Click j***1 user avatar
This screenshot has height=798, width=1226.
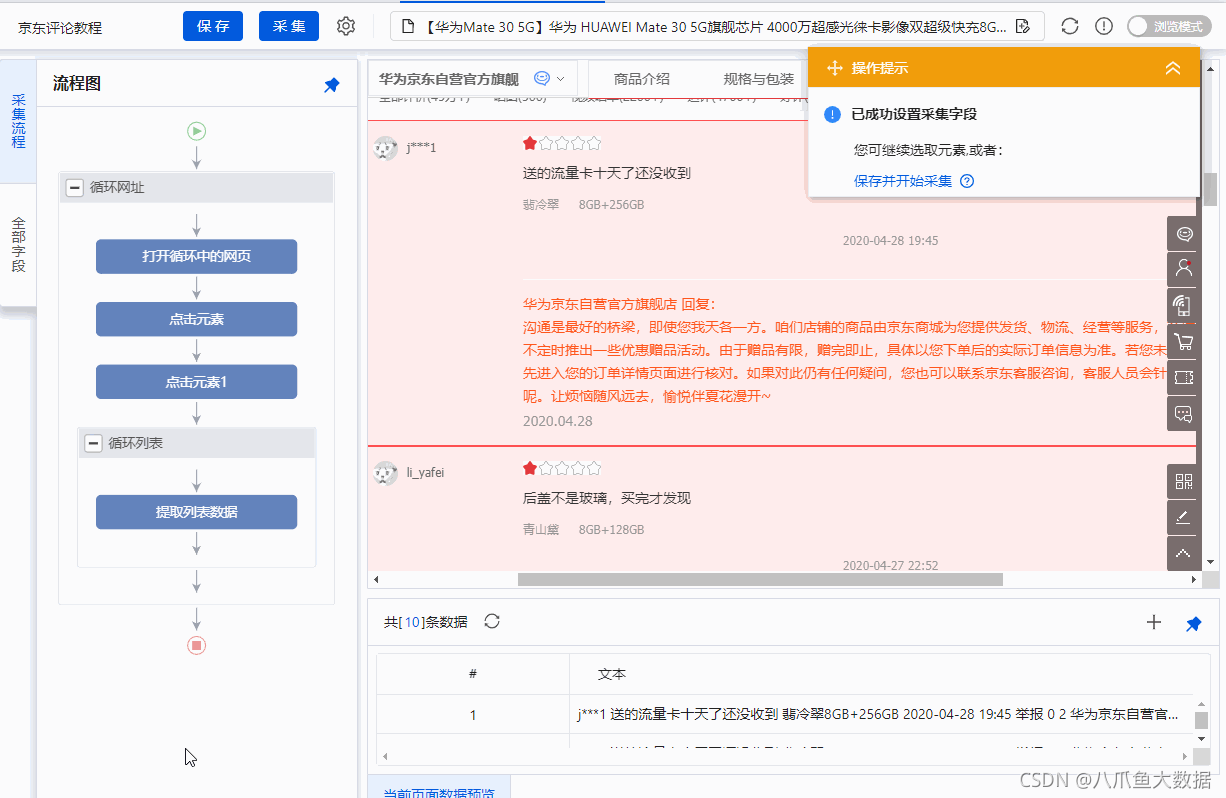coord(385,148)
